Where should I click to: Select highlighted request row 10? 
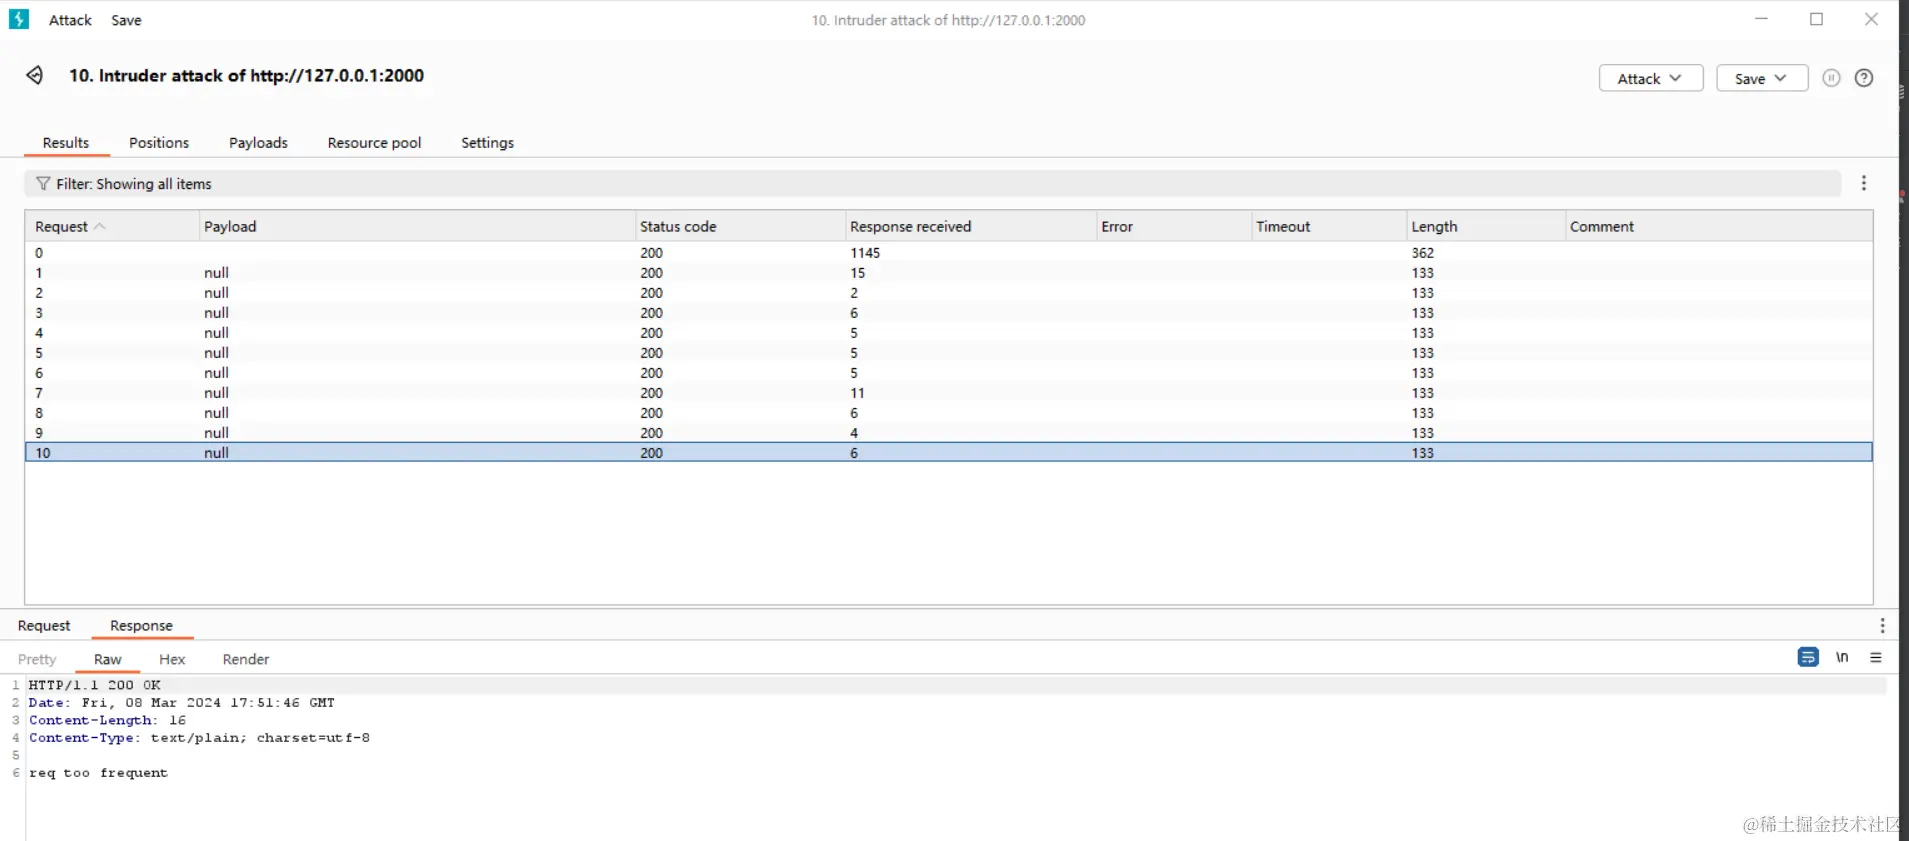[x=948, y=453]
